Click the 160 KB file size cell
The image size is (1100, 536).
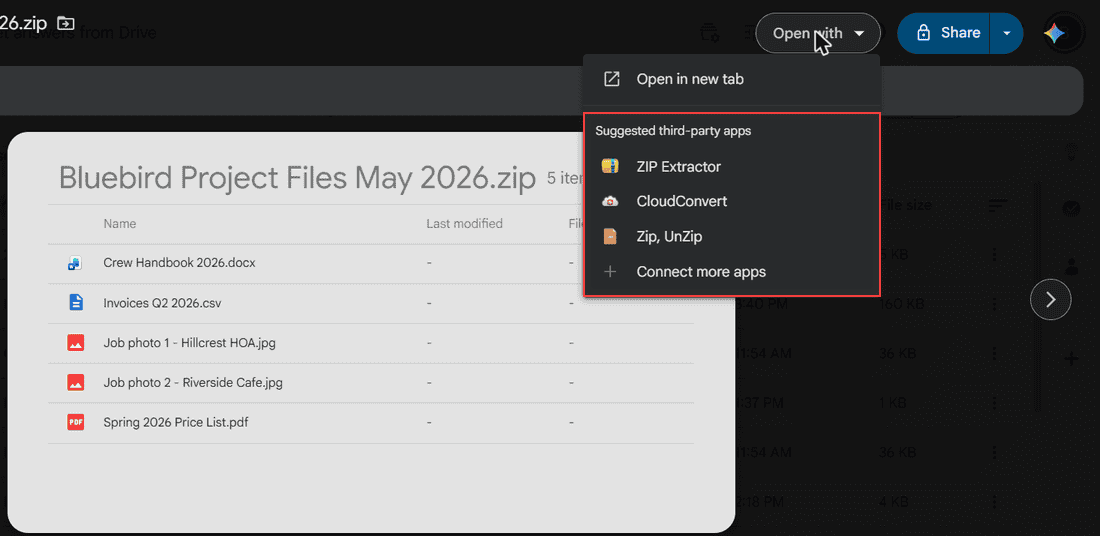coord(901,304)
